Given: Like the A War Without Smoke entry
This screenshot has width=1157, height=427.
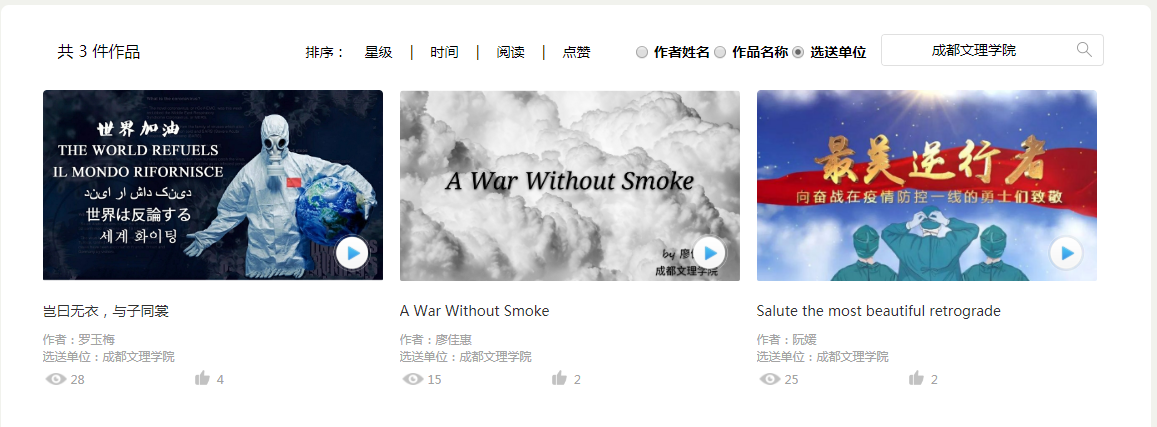Looking at the screenshot, I should pyautogui.click(x=559, y=379).
